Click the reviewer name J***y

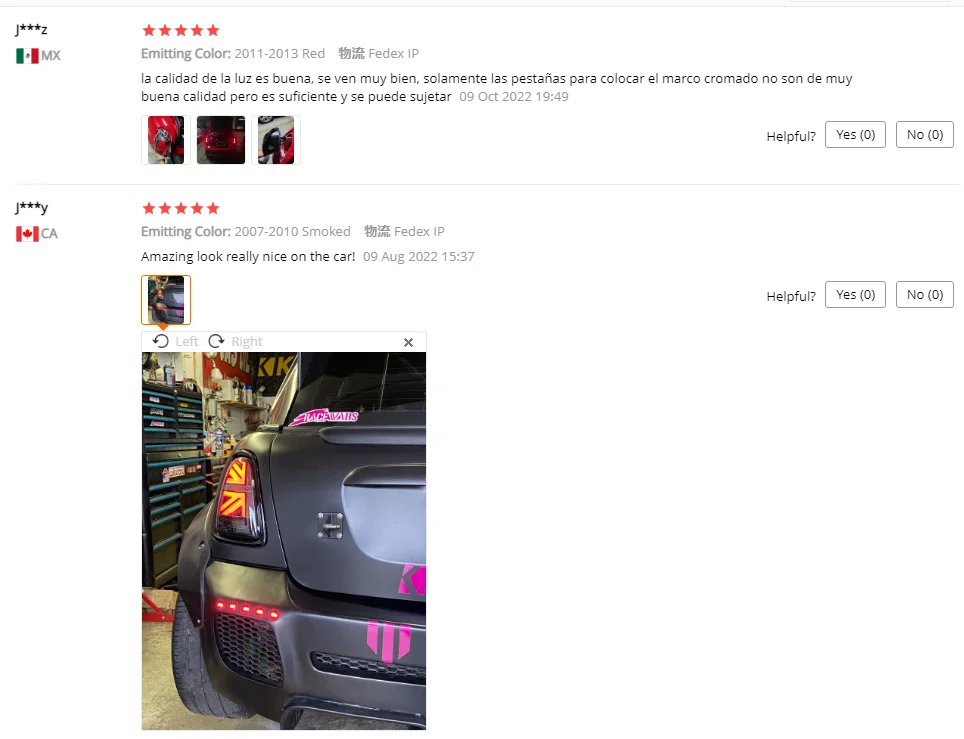coord(31,208)
